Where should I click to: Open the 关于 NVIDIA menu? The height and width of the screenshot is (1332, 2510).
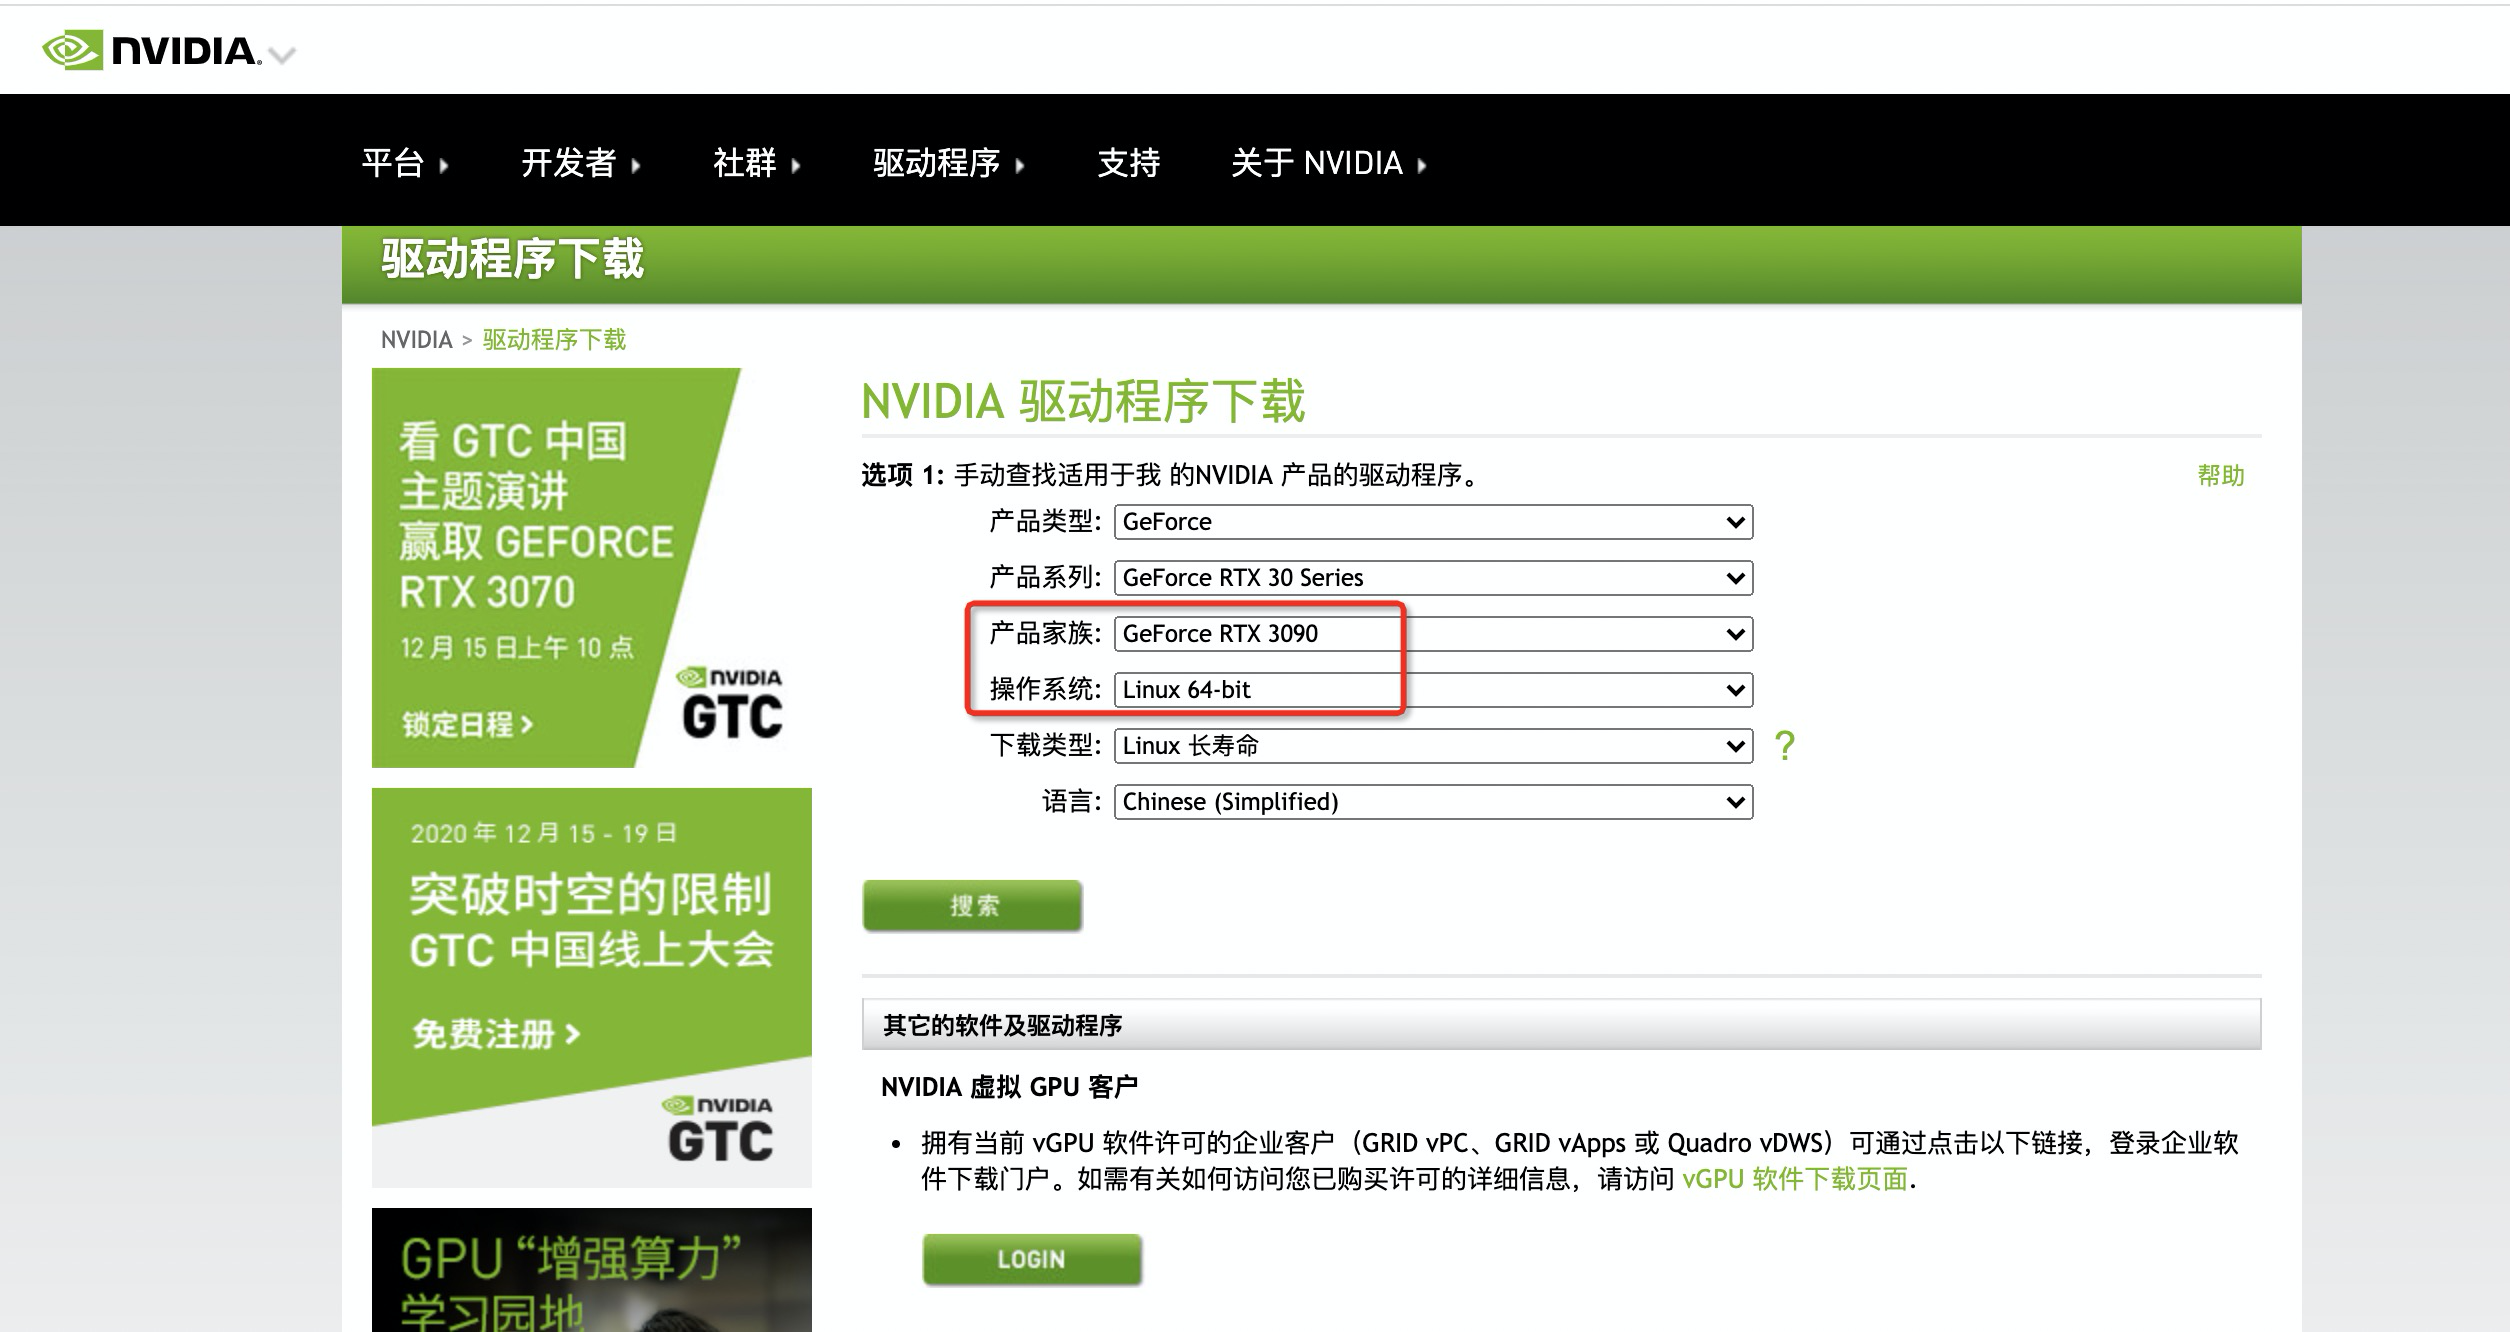click(1328, 163)
